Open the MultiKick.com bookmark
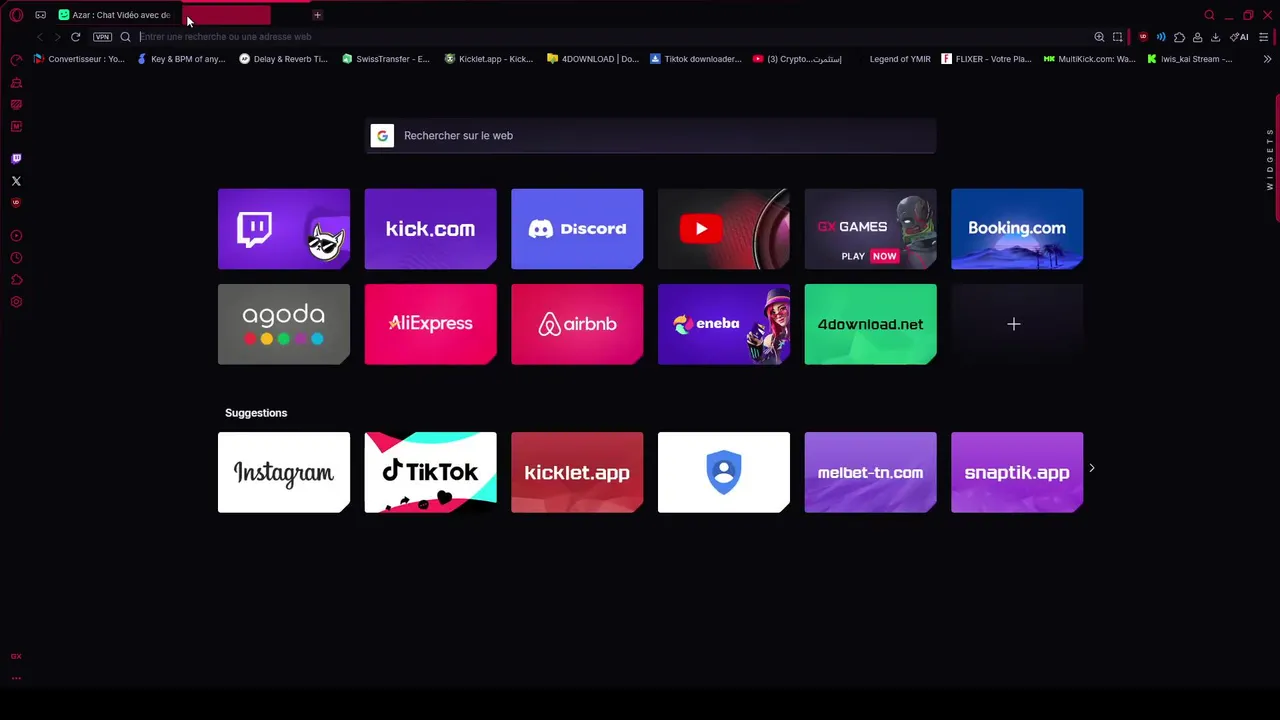The image size is (1280, 720). click(1089, 59)
